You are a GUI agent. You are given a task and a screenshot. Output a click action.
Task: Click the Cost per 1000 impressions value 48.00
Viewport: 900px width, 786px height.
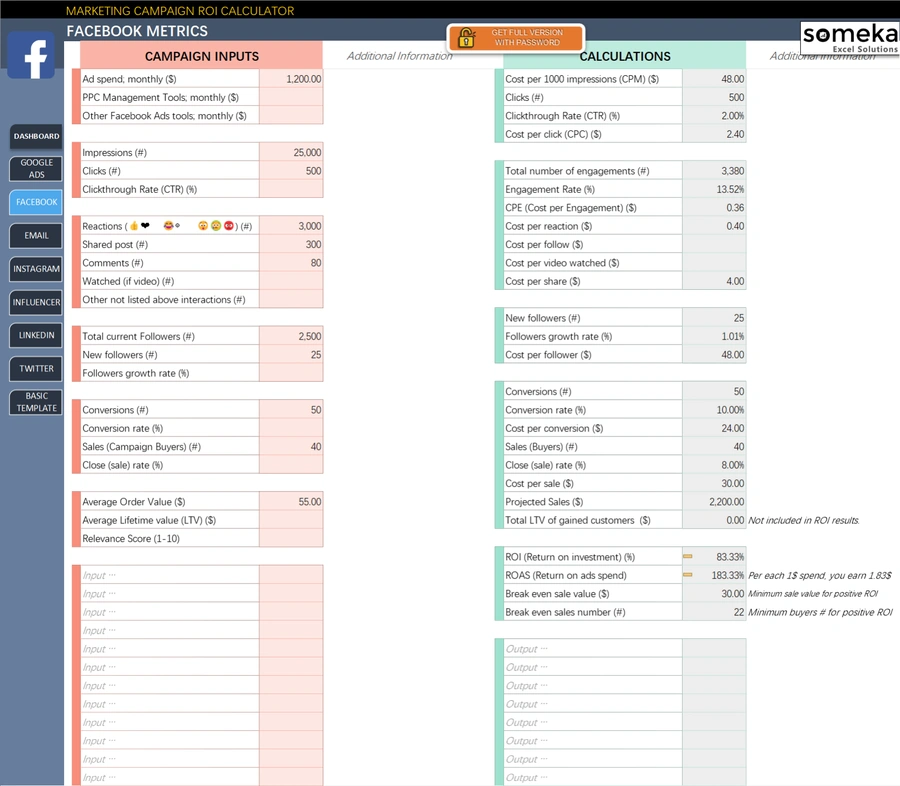(714, 79)
